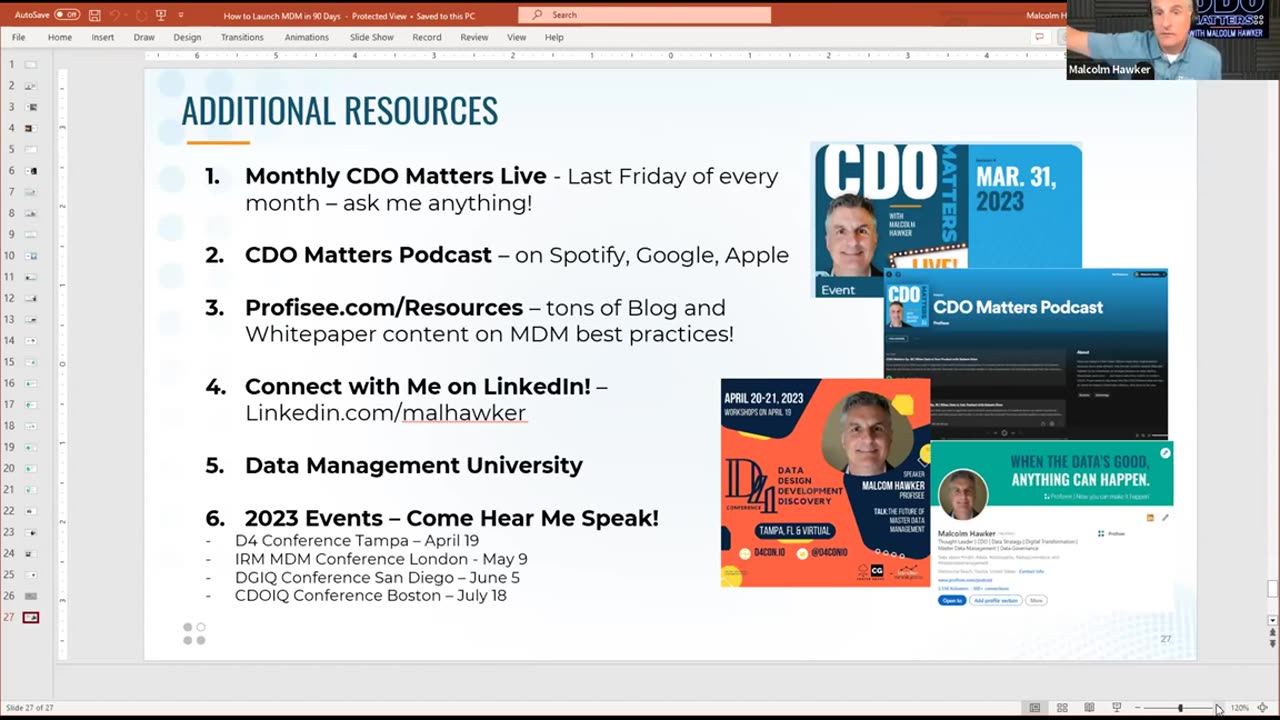Open the Design tab

click(x=187, y=37)
